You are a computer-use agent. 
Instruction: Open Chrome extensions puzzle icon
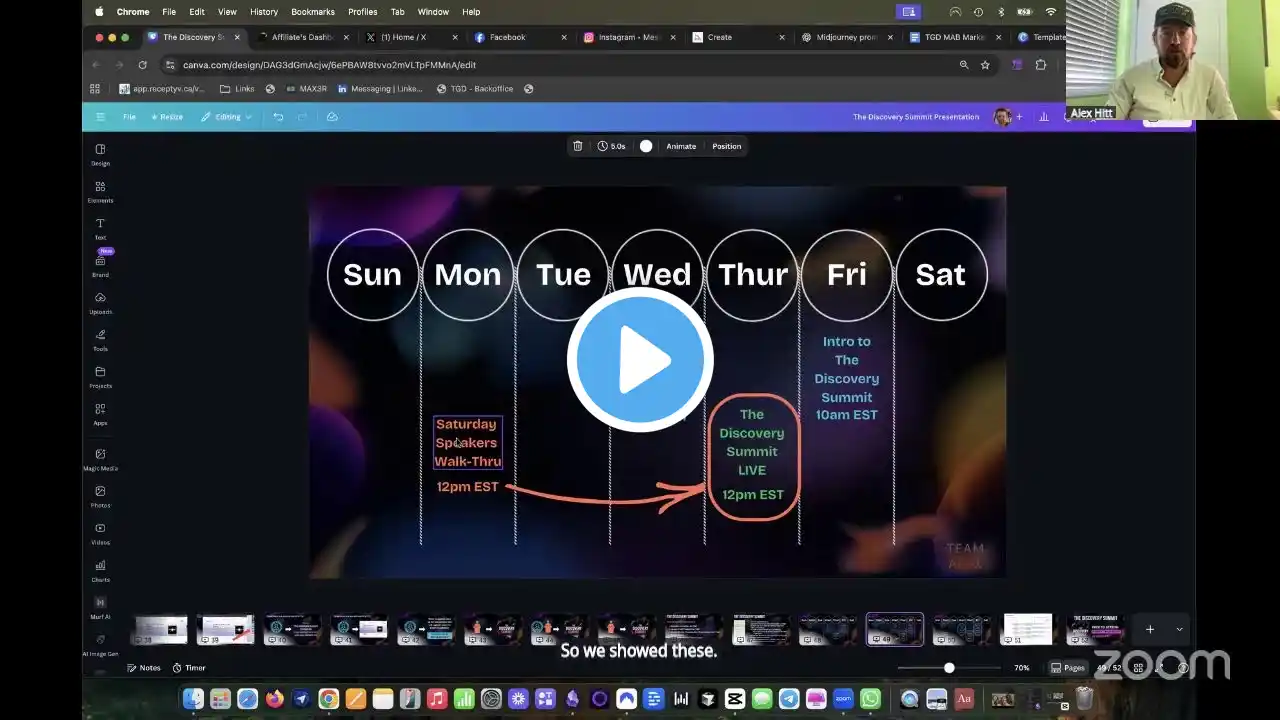1041,65
